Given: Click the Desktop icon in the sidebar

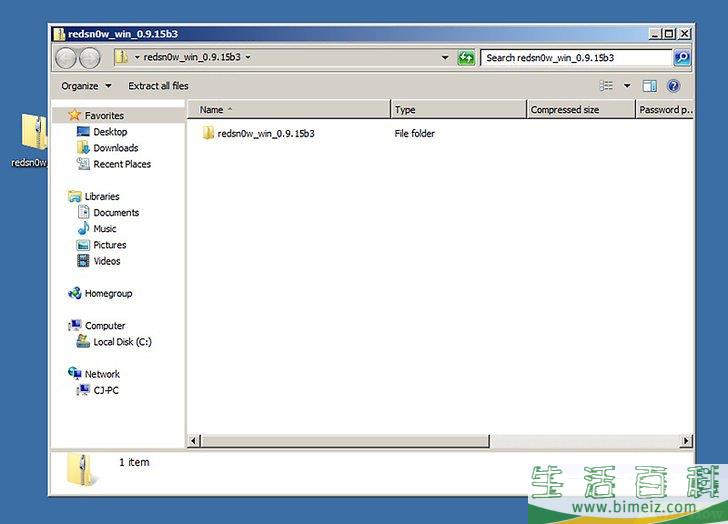Looking at the screenshot, I should point(83,131).
